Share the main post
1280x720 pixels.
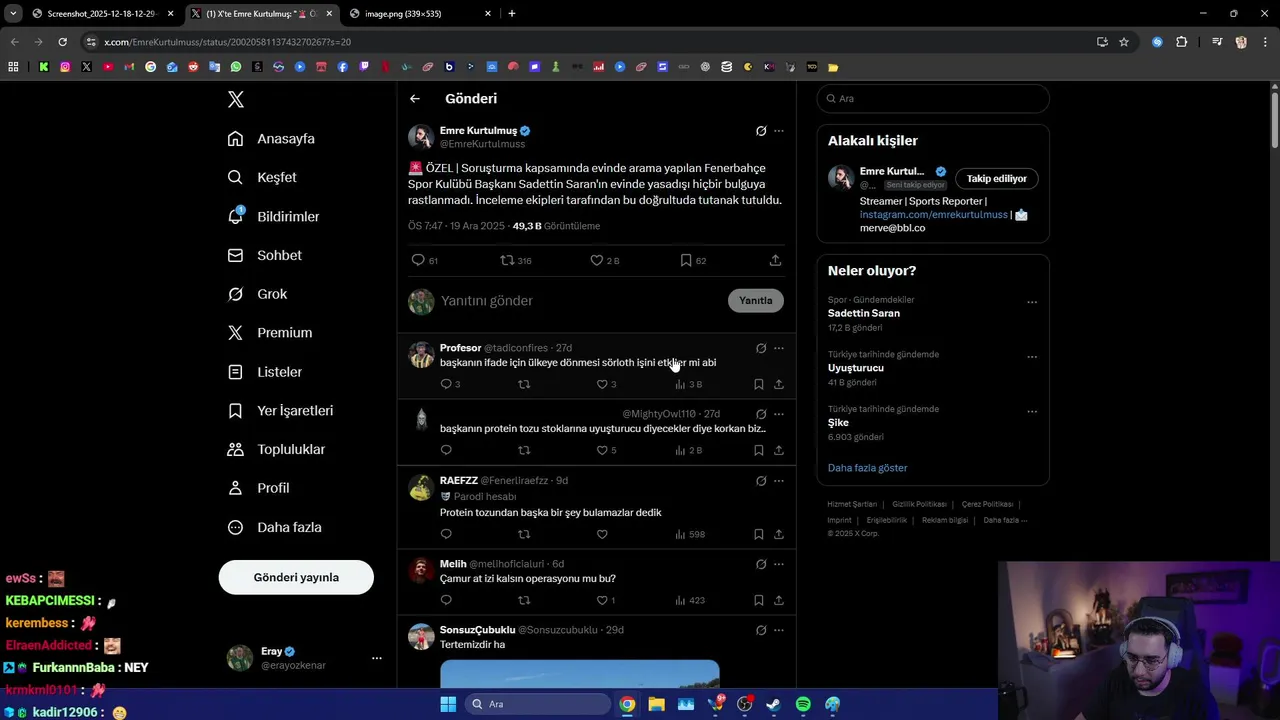(775, 260)
